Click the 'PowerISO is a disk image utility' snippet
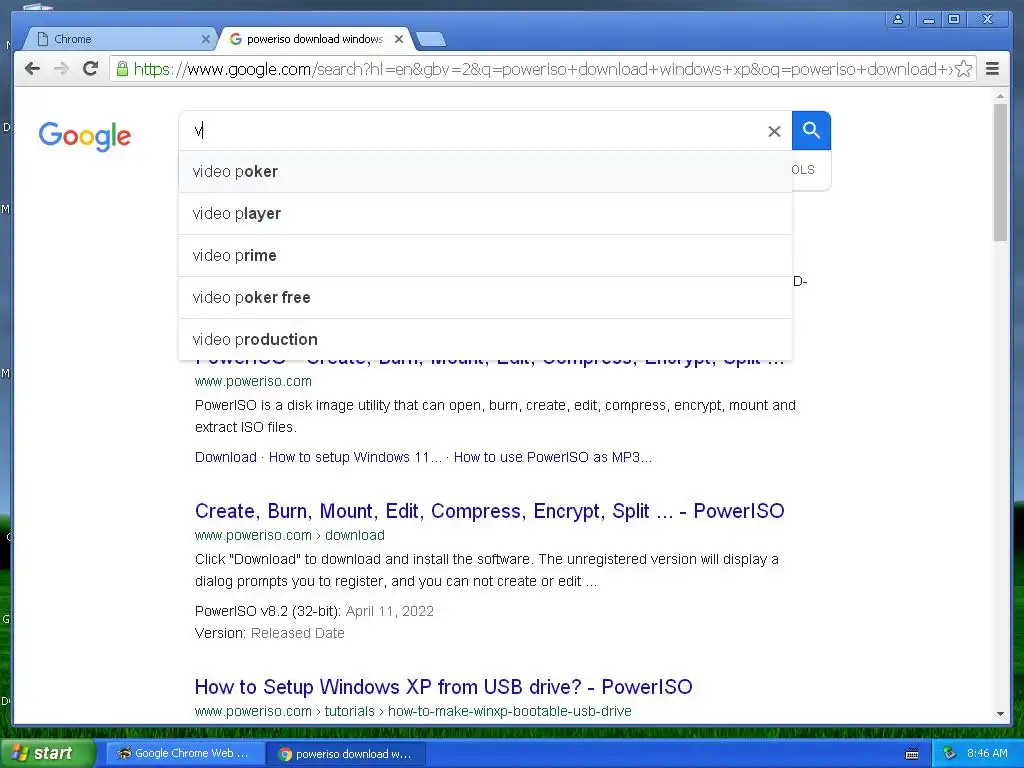This screenshot has width=1024, height=768. 495,416
